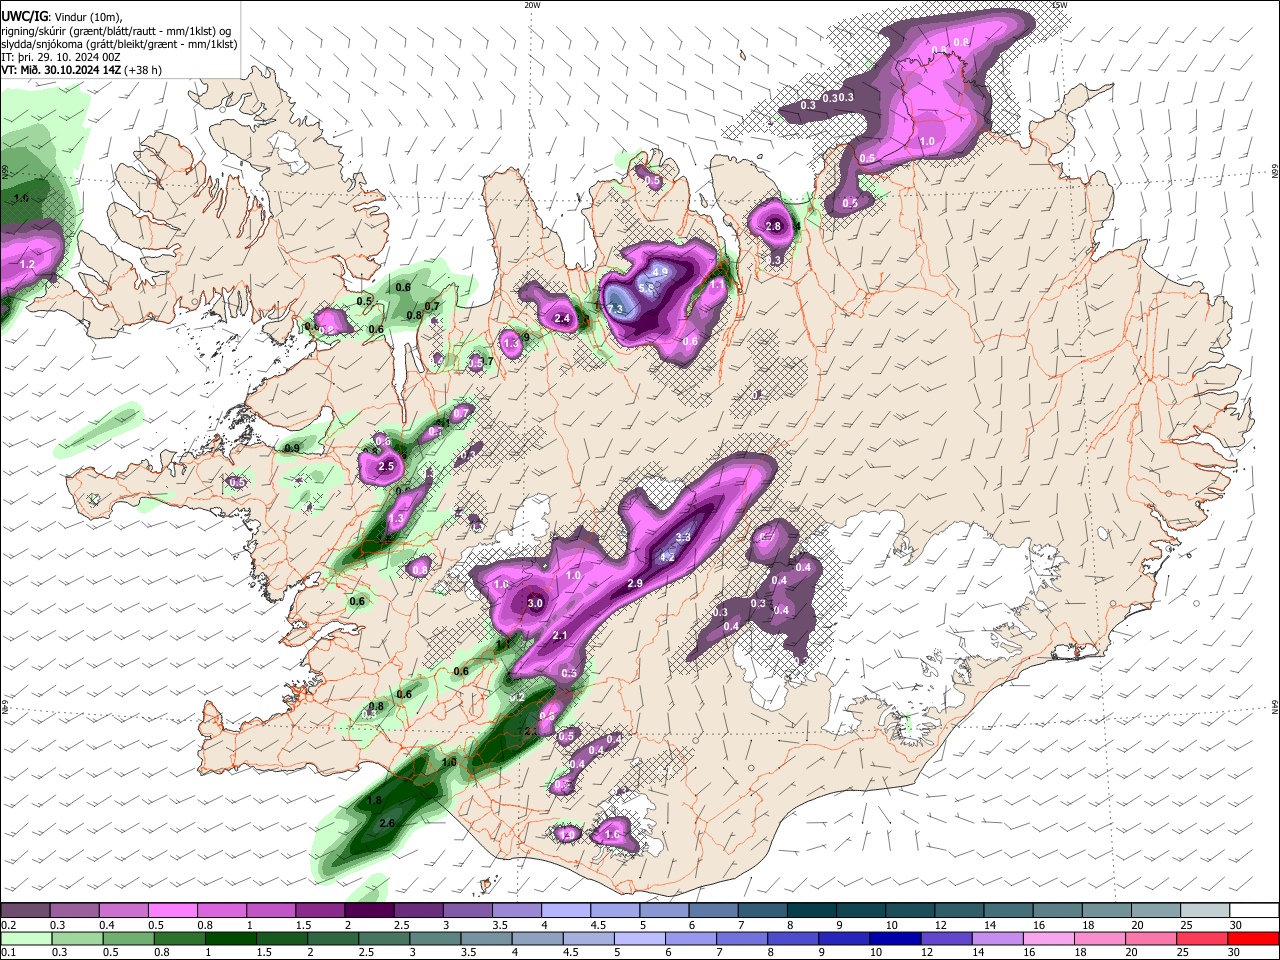
Task: Click the '5.8' precipitation value on the map
Action: [x=645, y=288]
